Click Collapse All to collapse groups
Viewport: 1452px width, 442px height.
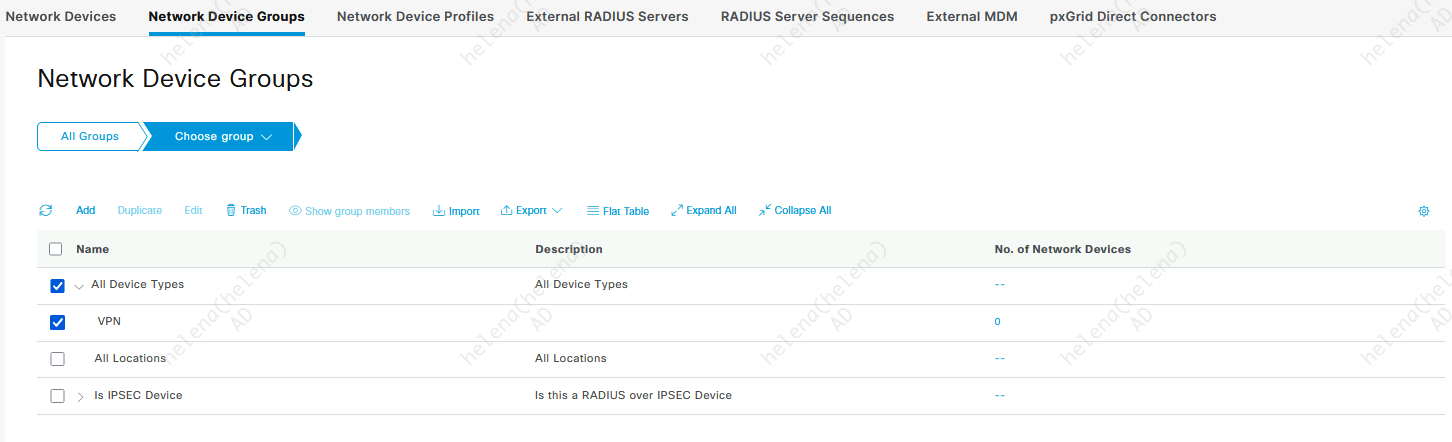(x=794, y=211)
